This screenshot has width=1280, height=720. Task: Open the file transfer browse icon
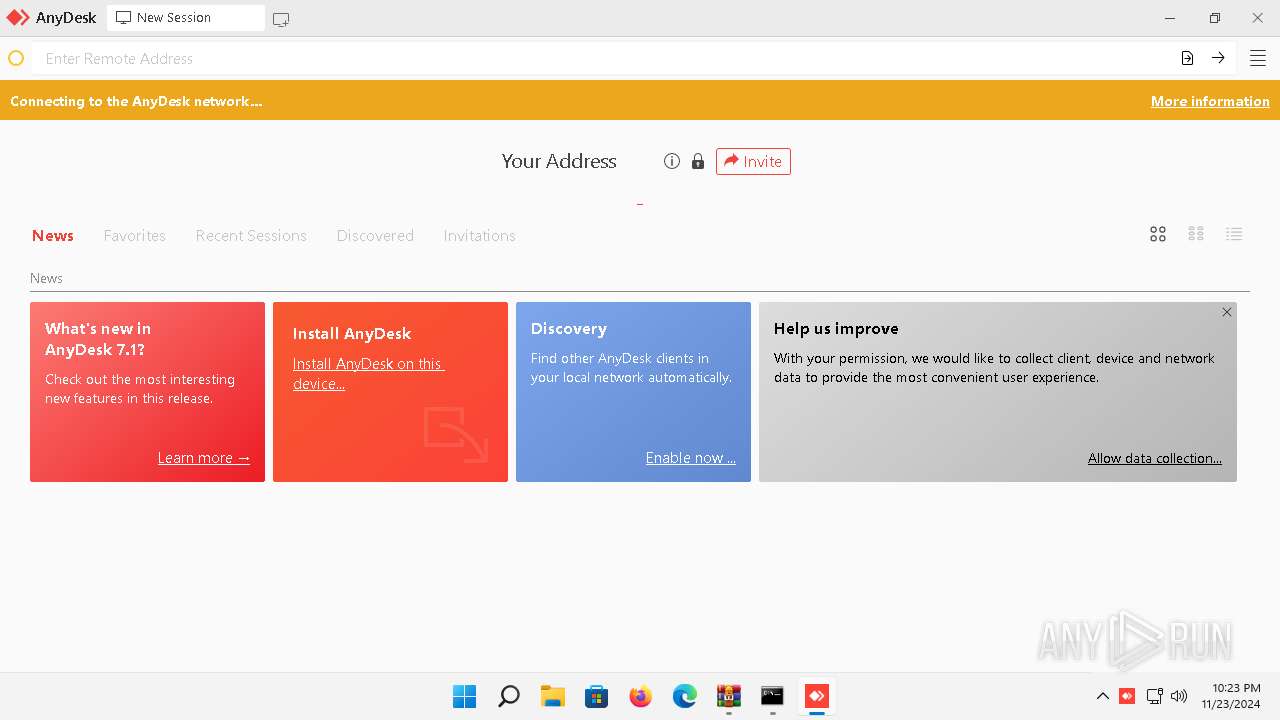click(x=1187, y=58)
